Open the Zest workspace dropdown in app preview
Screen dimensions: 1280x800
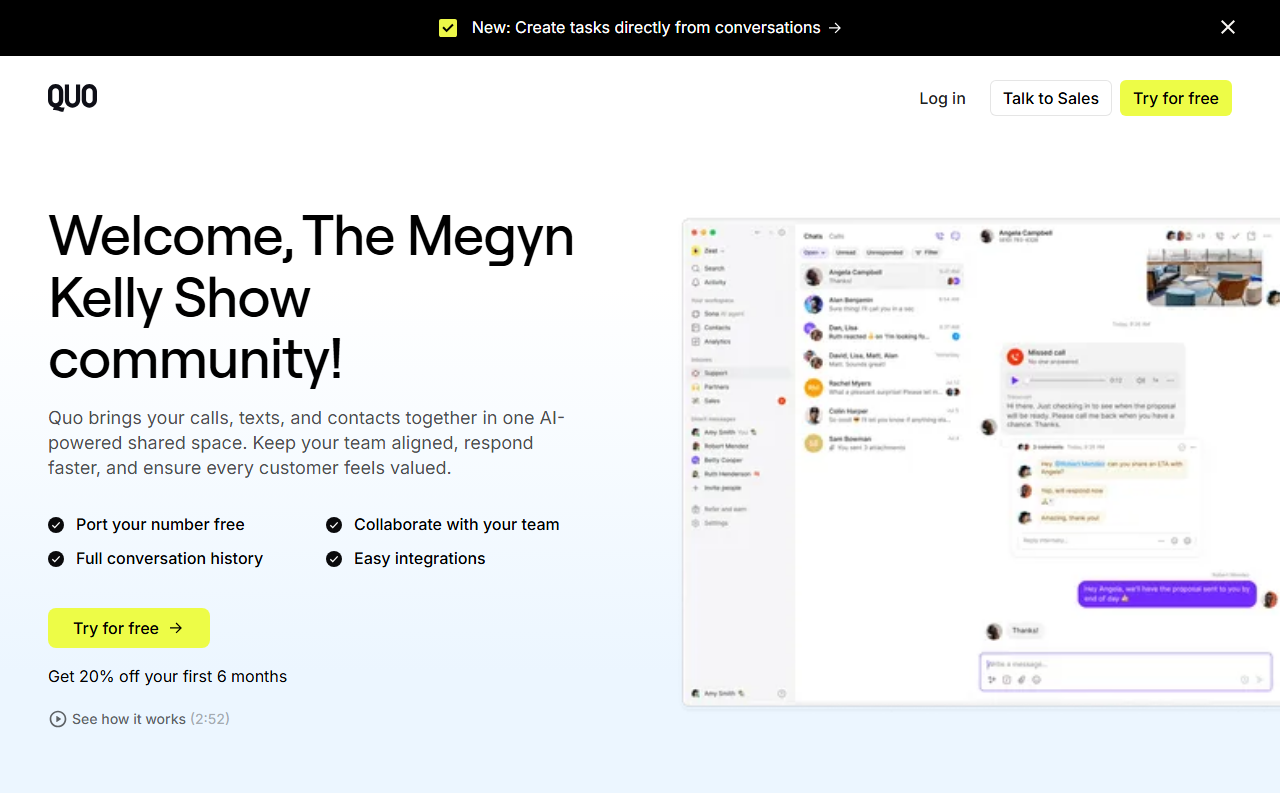[x=708, y=251]
